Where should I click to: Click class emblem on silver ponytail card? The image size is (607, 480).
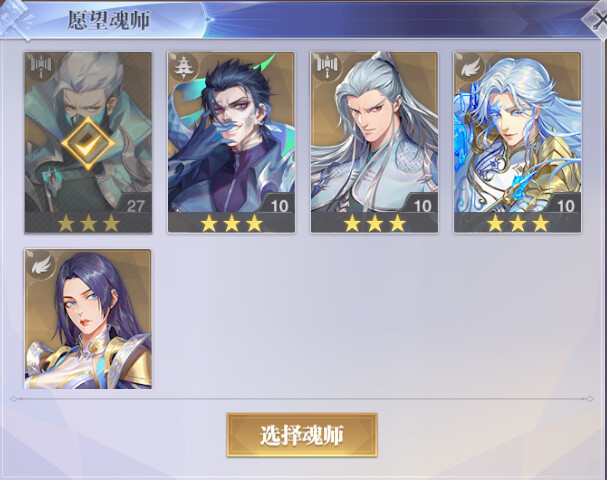(326, 65)
